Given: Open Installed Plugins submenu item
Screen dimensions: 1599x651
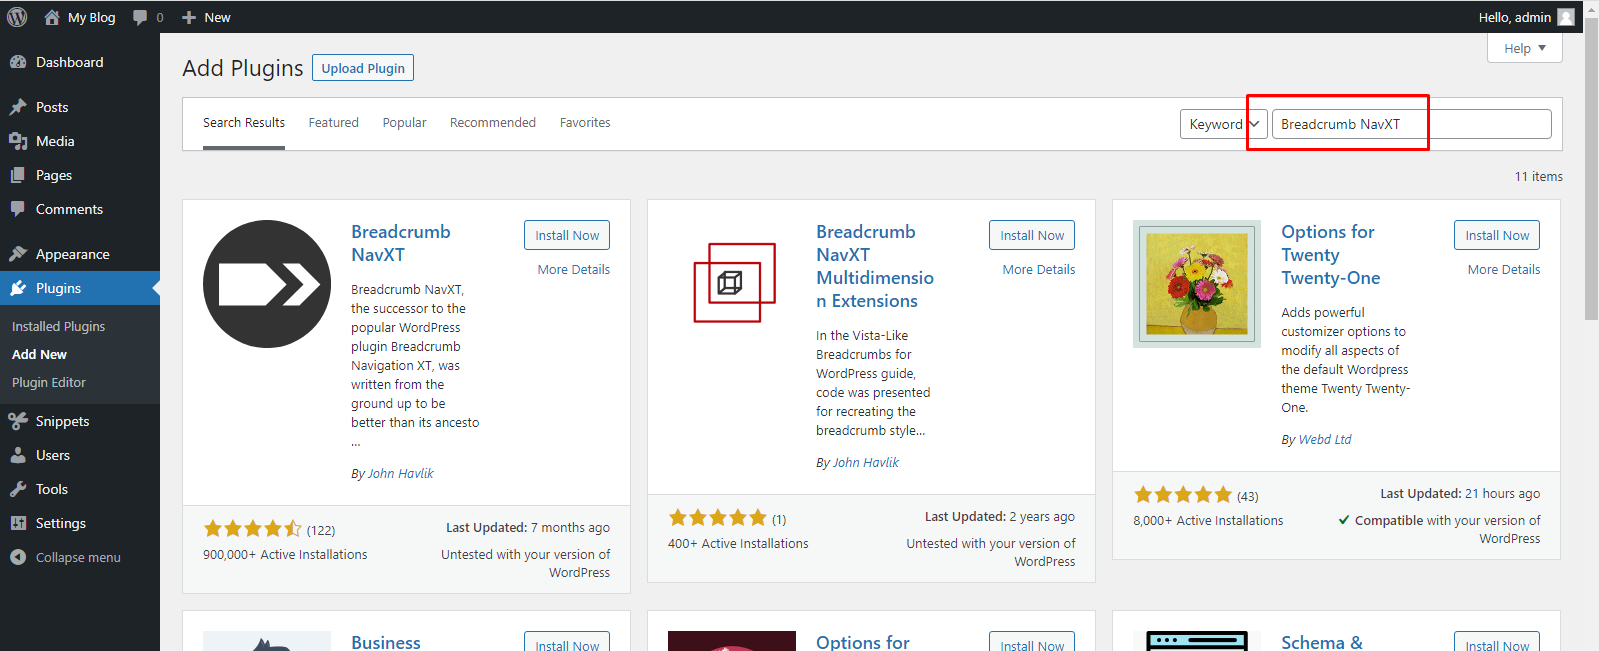Looking at the screenshot, I should click(x=58, y=326).
